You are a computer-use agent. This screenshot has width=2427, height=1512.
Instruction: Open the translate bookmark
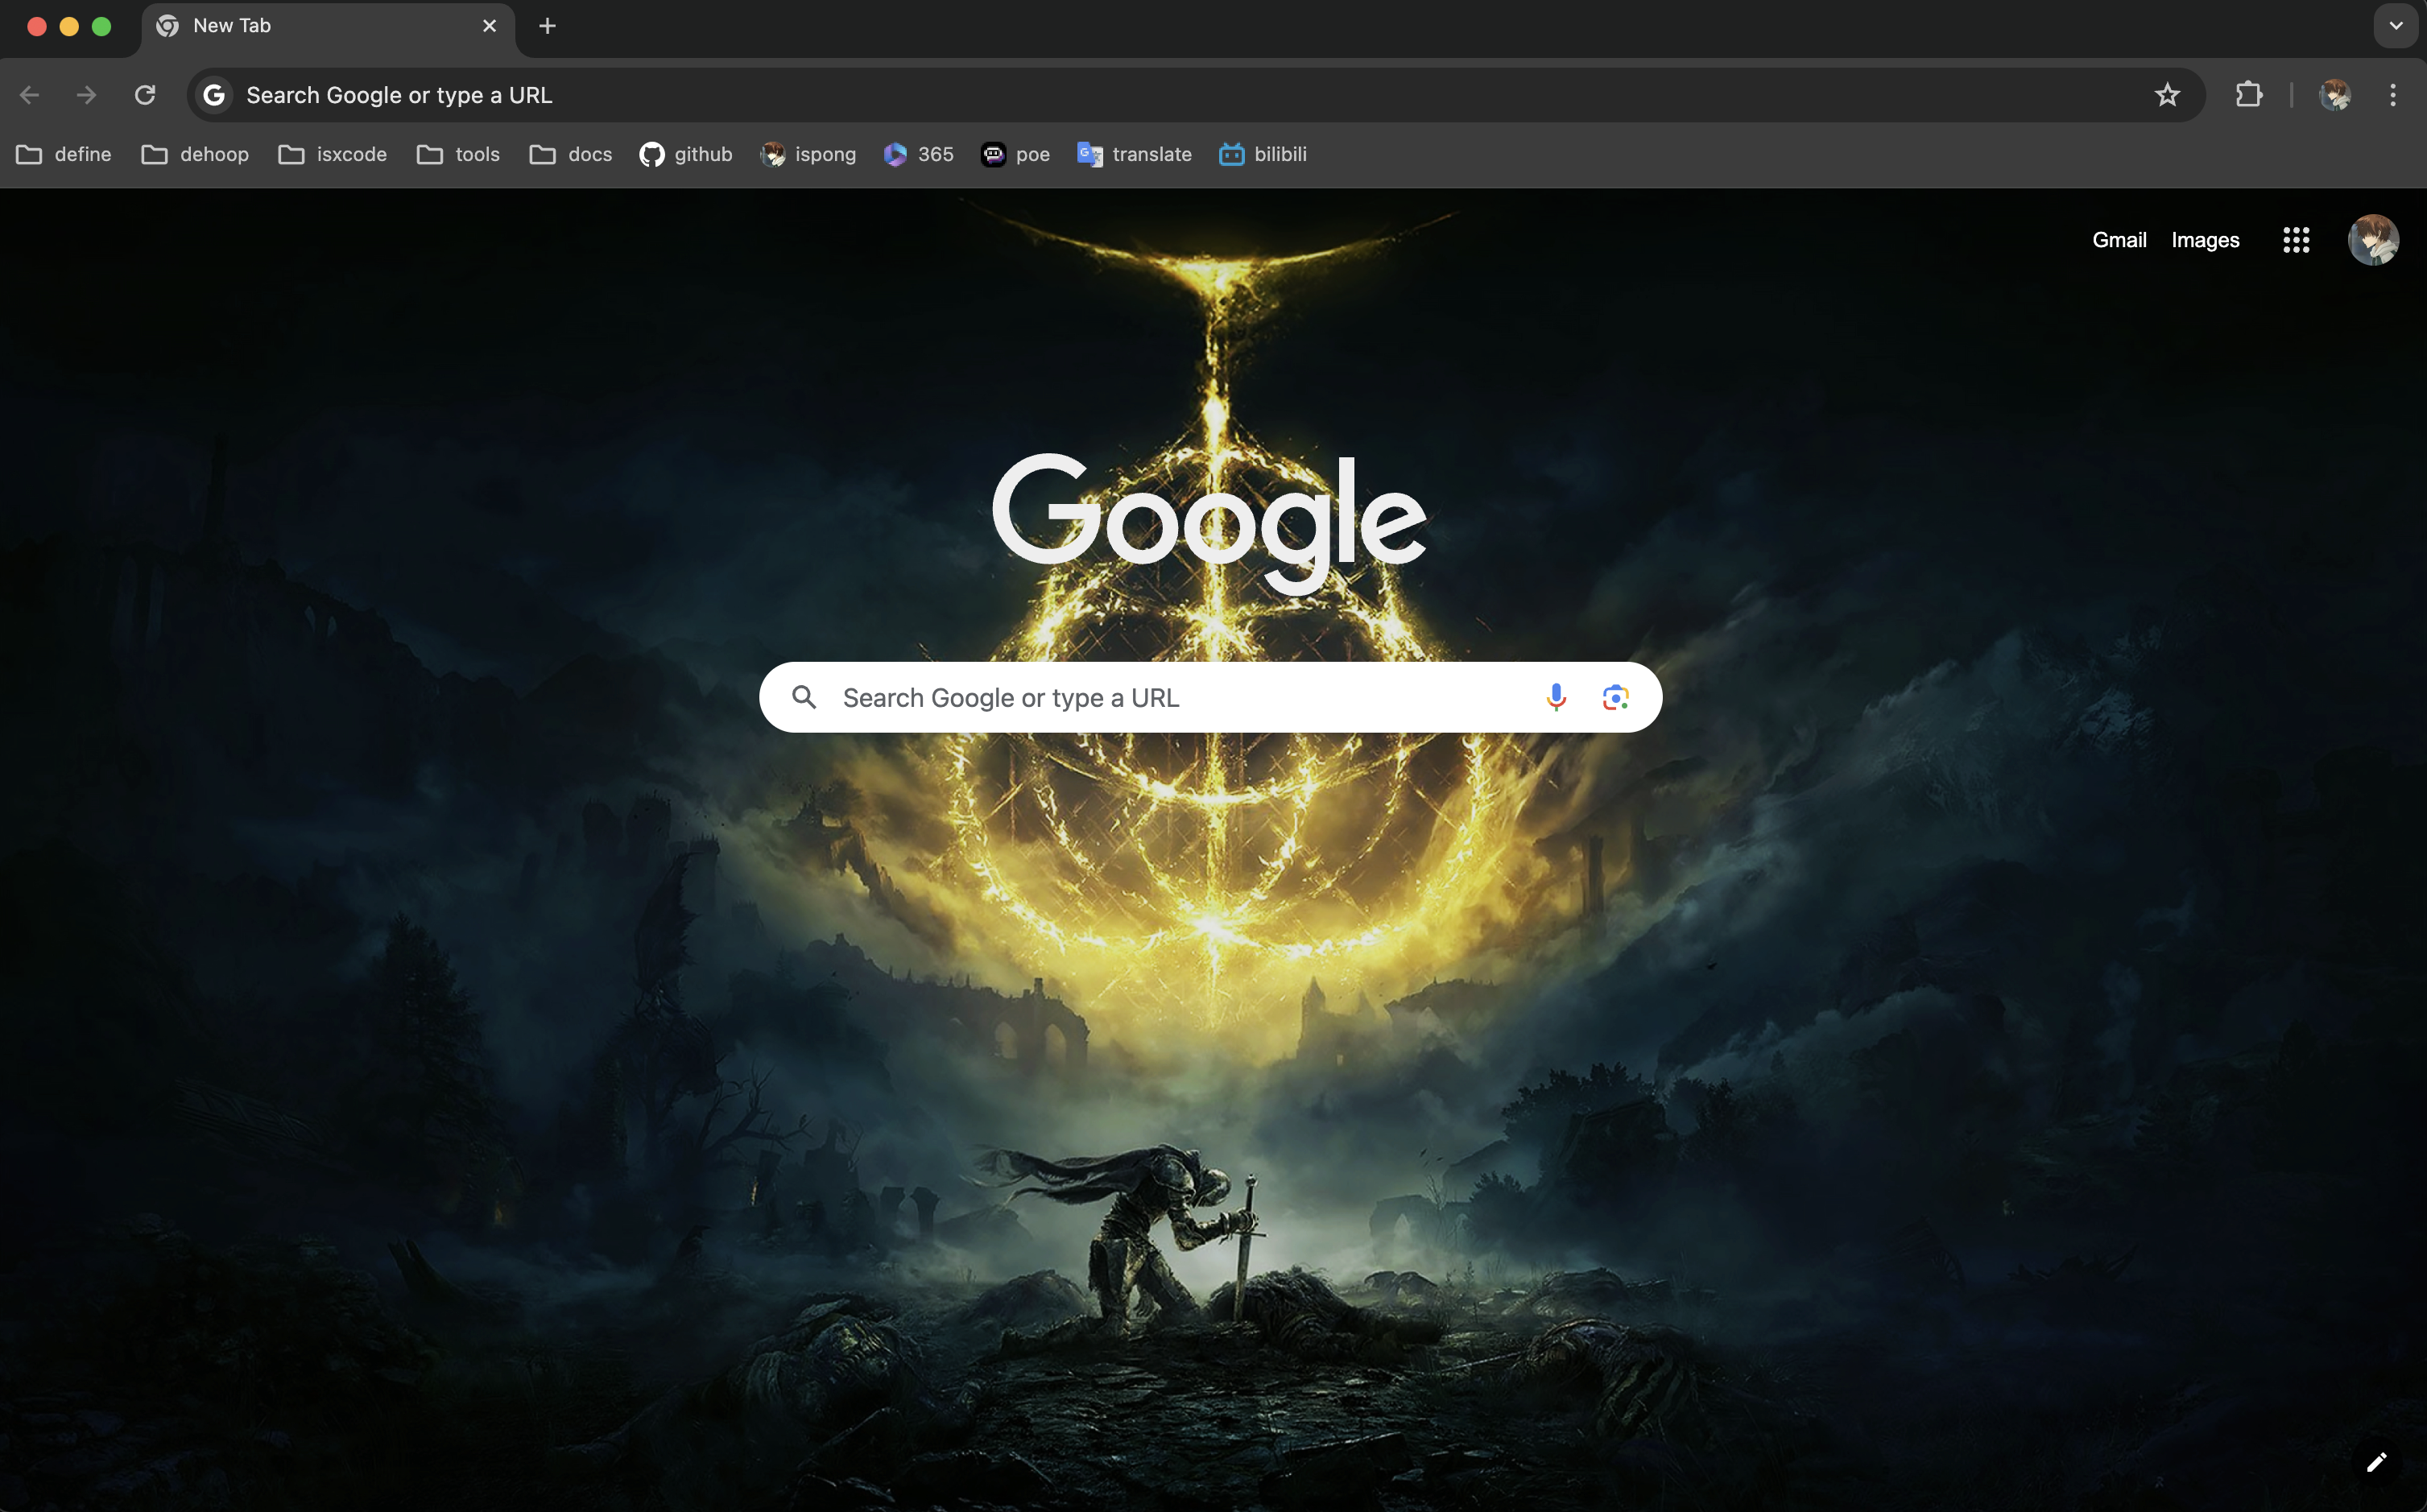pos(1134,154)
